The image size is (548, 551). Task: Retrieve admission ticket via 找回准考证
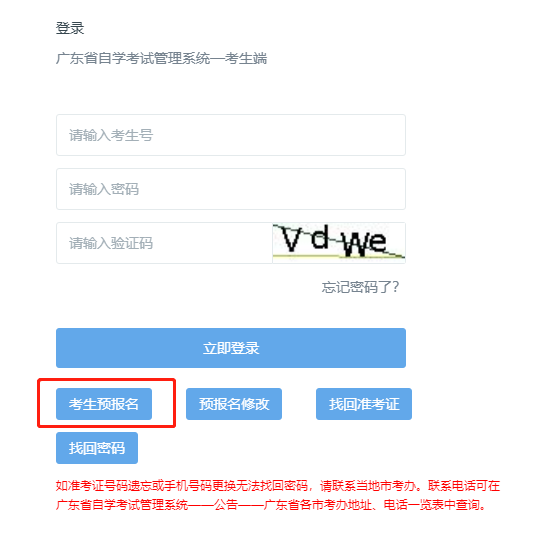tap(364, 404)
